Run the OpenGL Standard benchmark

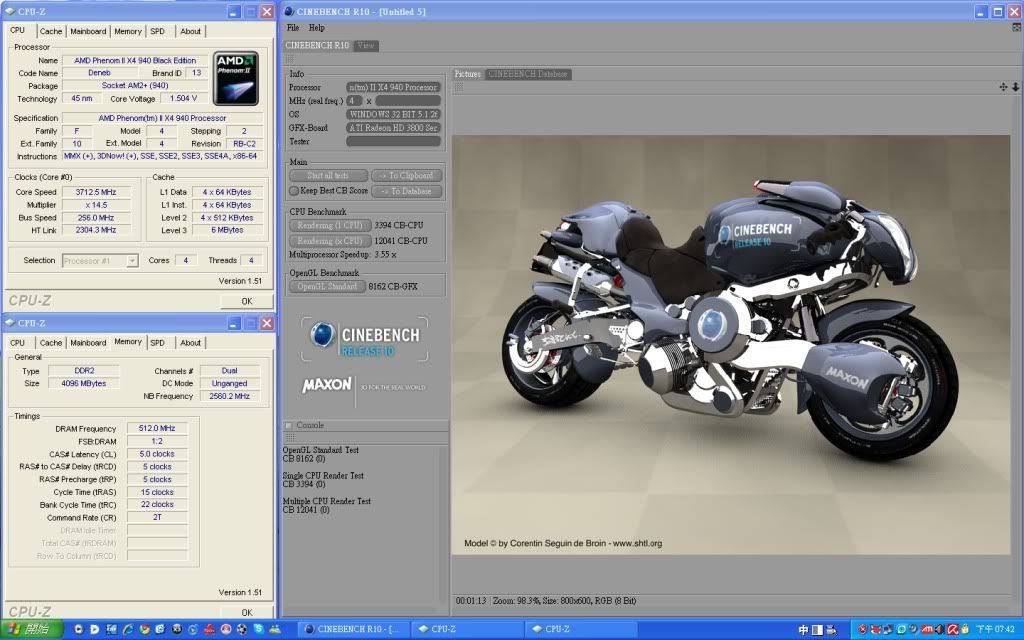pos(327,287)
